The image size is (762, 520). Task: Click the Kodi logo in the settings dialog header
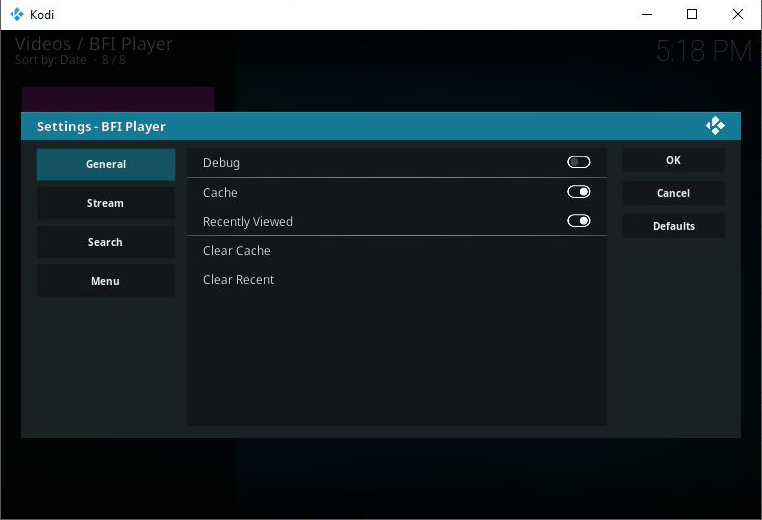click(x=715, y=126)
